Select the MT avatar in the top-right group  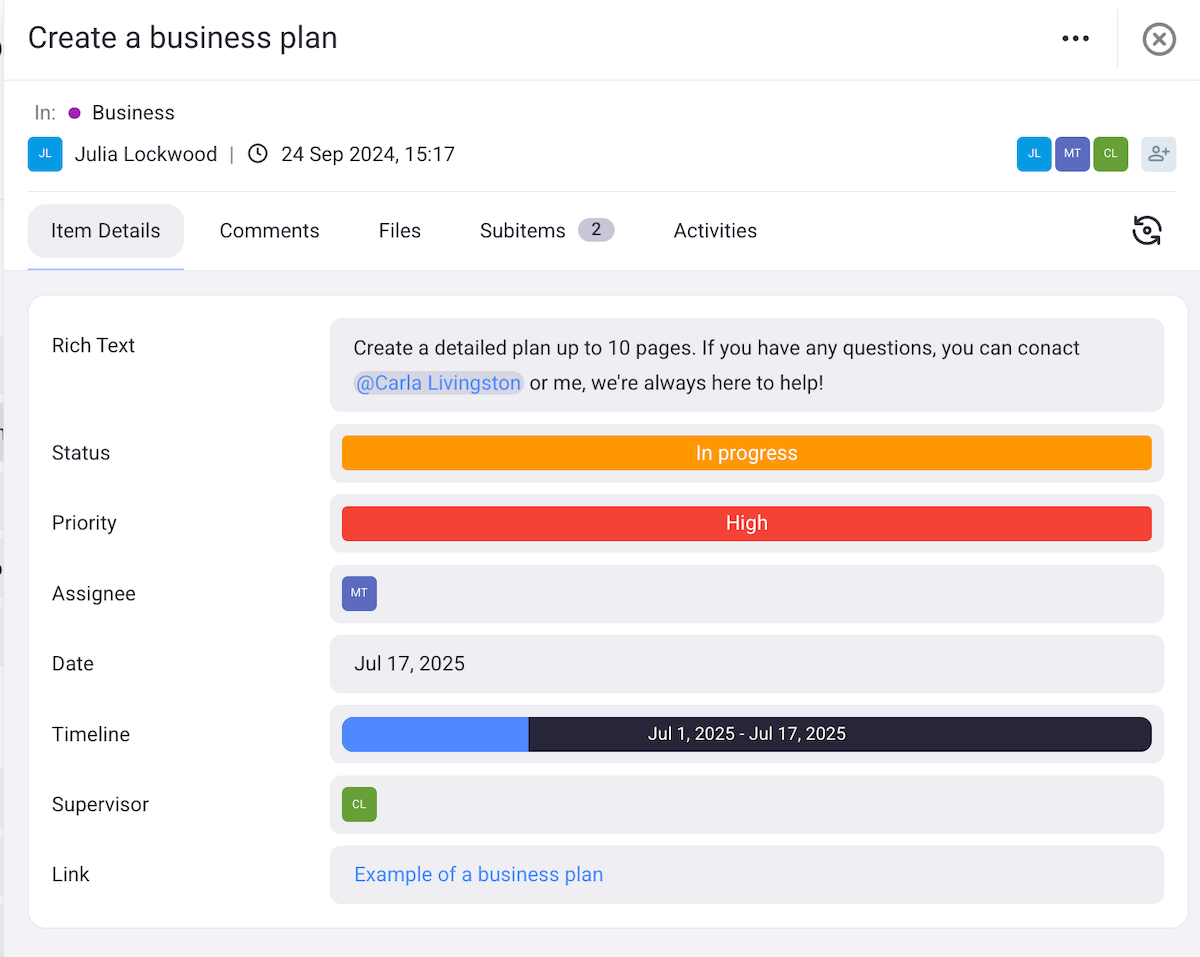1072,154
